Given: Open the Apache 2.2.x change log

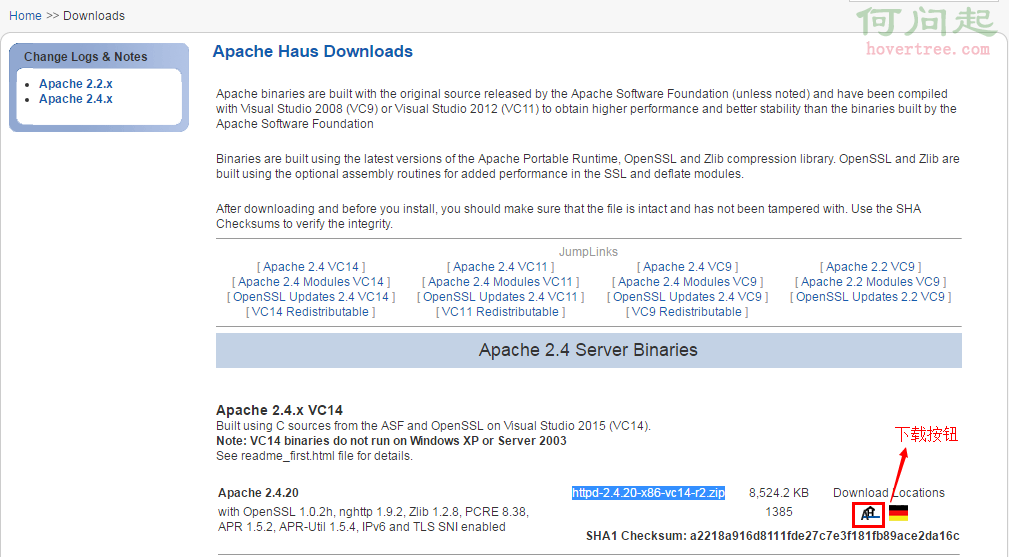Looking at the screenshot, I should pyautogui.click(x=75, y=84).
